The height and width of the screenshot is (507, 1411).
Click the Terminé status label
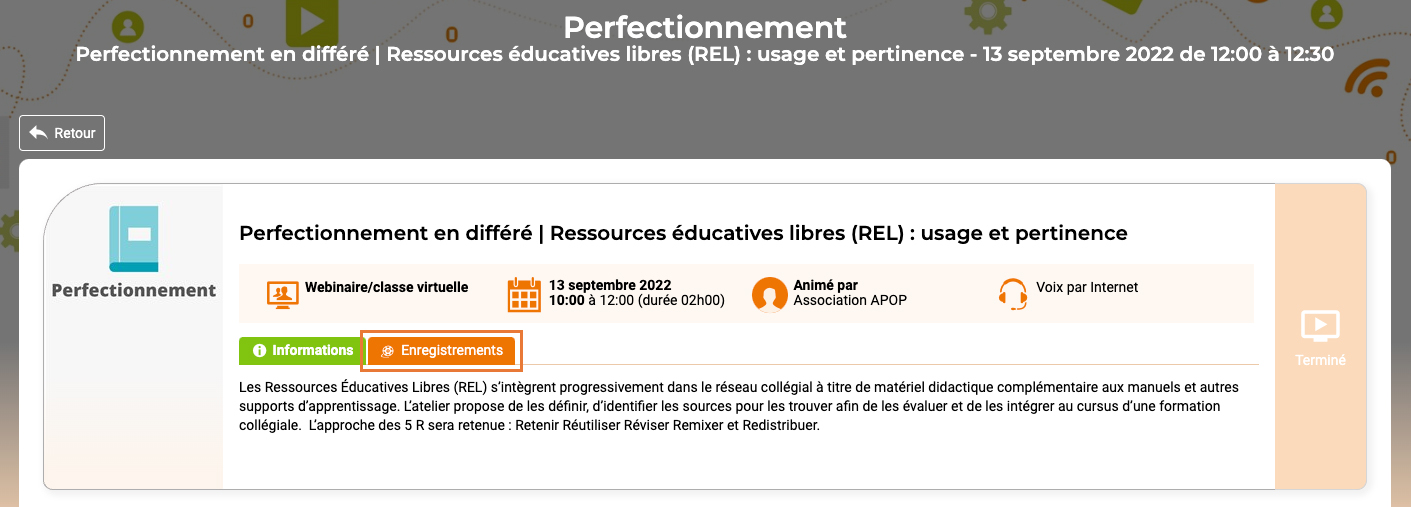tap(1320, 360)
